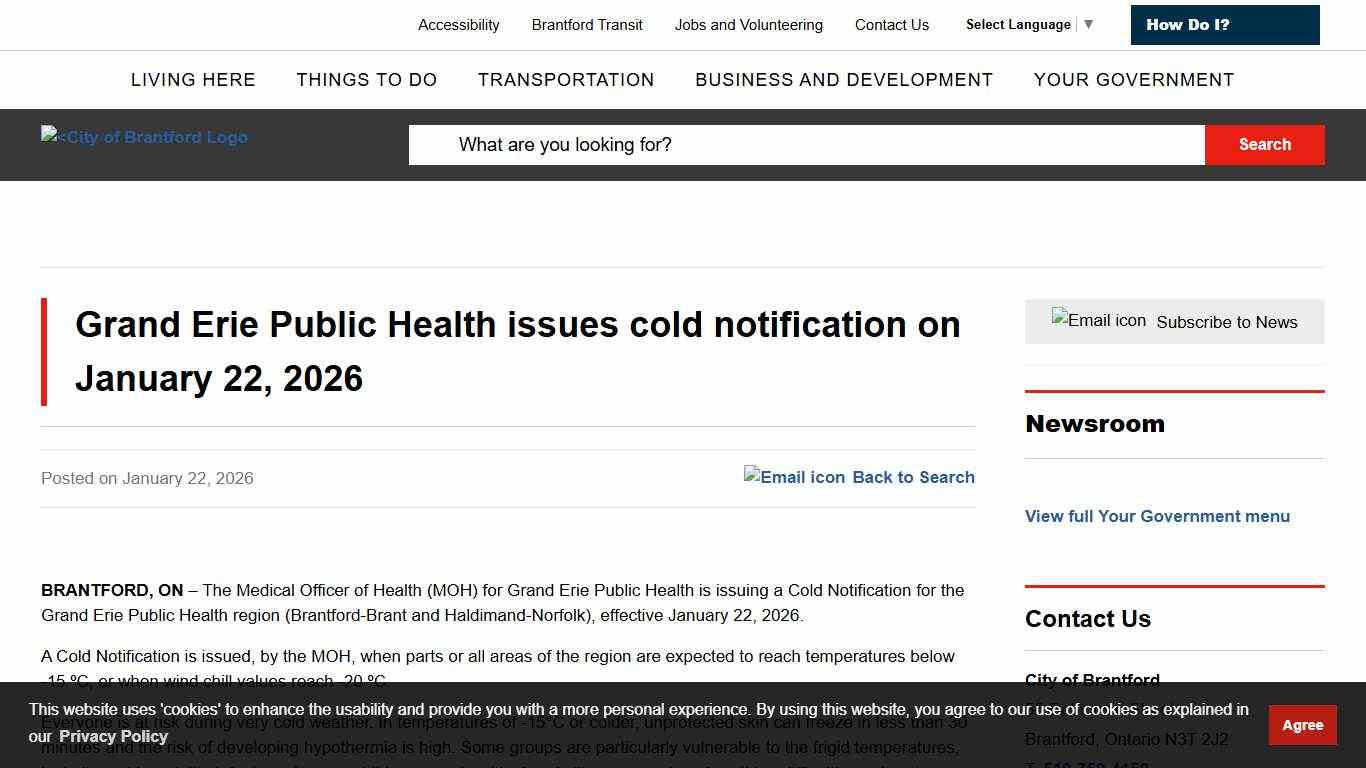1366x768 pixels.
Task: Click the red Search button
Action: coord(1264,144)
